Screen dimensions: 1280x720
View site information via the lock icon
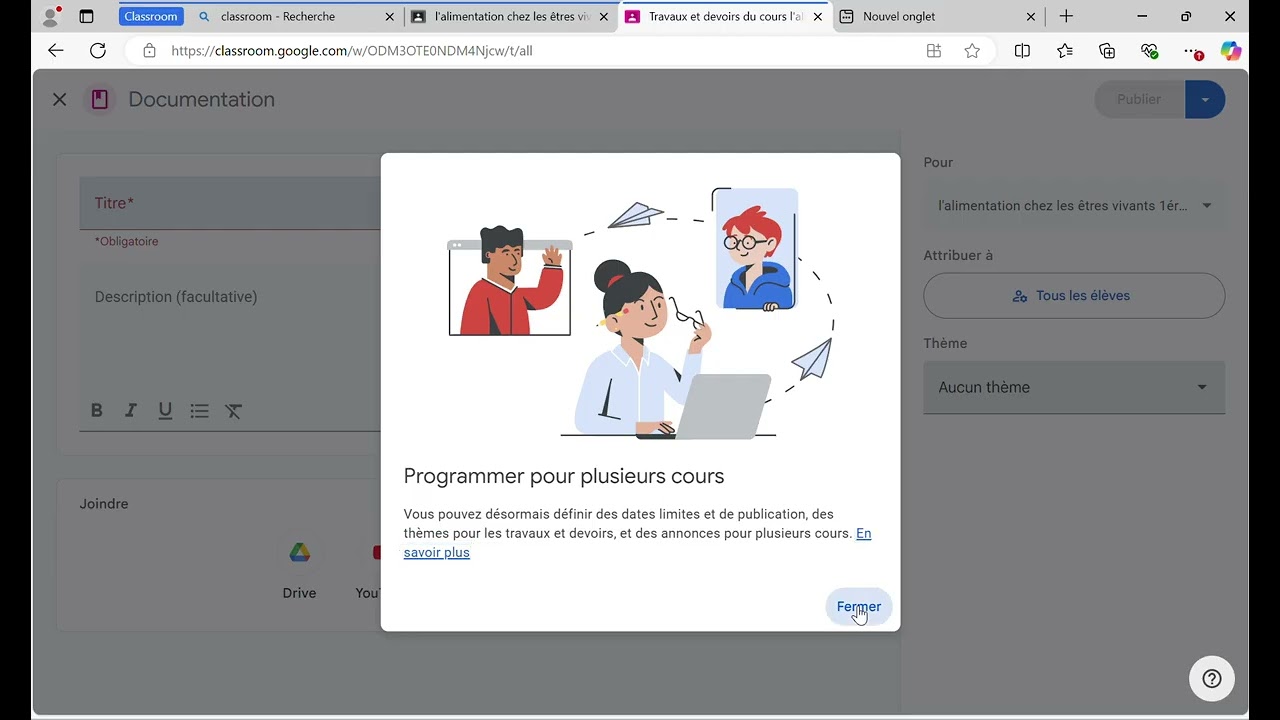coord(149,51)
